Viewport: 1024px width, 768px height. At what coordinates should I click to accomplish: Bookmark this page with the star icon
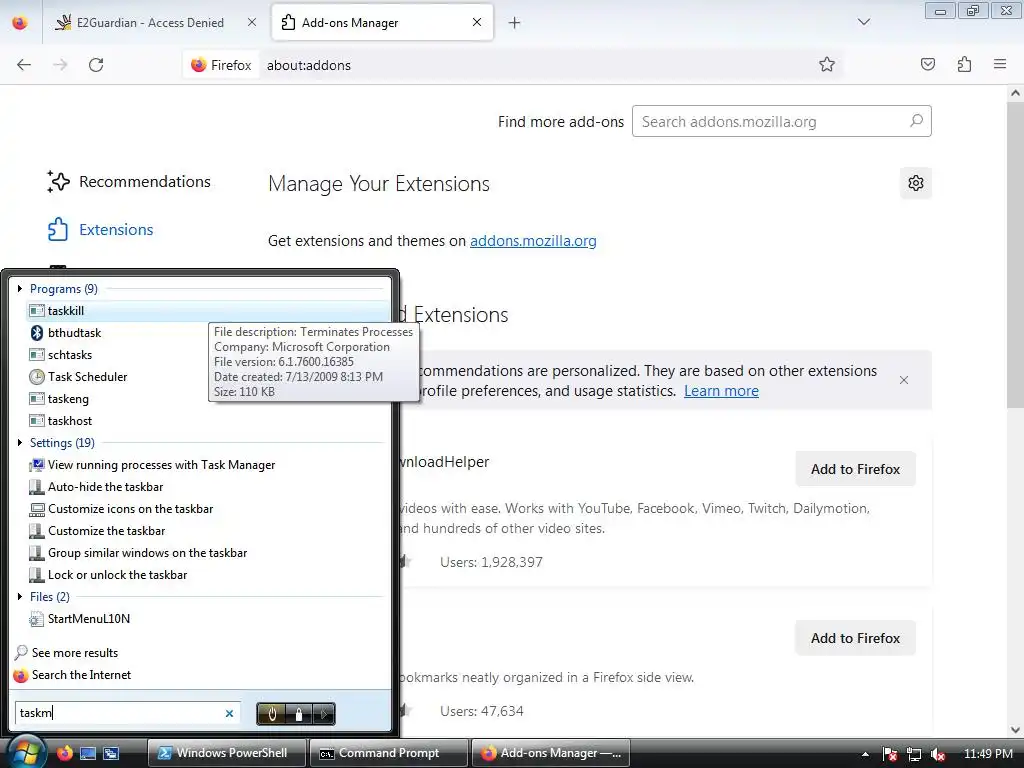point(827,64)
